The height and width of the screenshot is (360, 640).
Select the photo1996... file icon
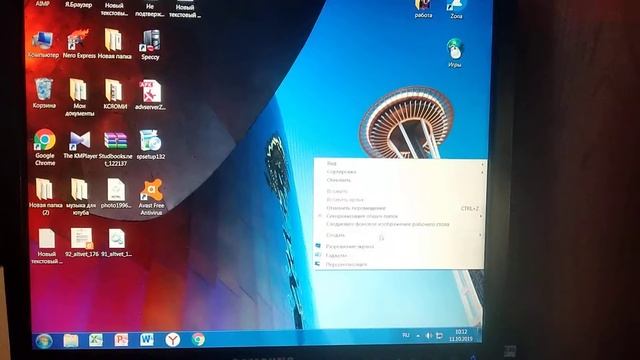coord(116,193)
